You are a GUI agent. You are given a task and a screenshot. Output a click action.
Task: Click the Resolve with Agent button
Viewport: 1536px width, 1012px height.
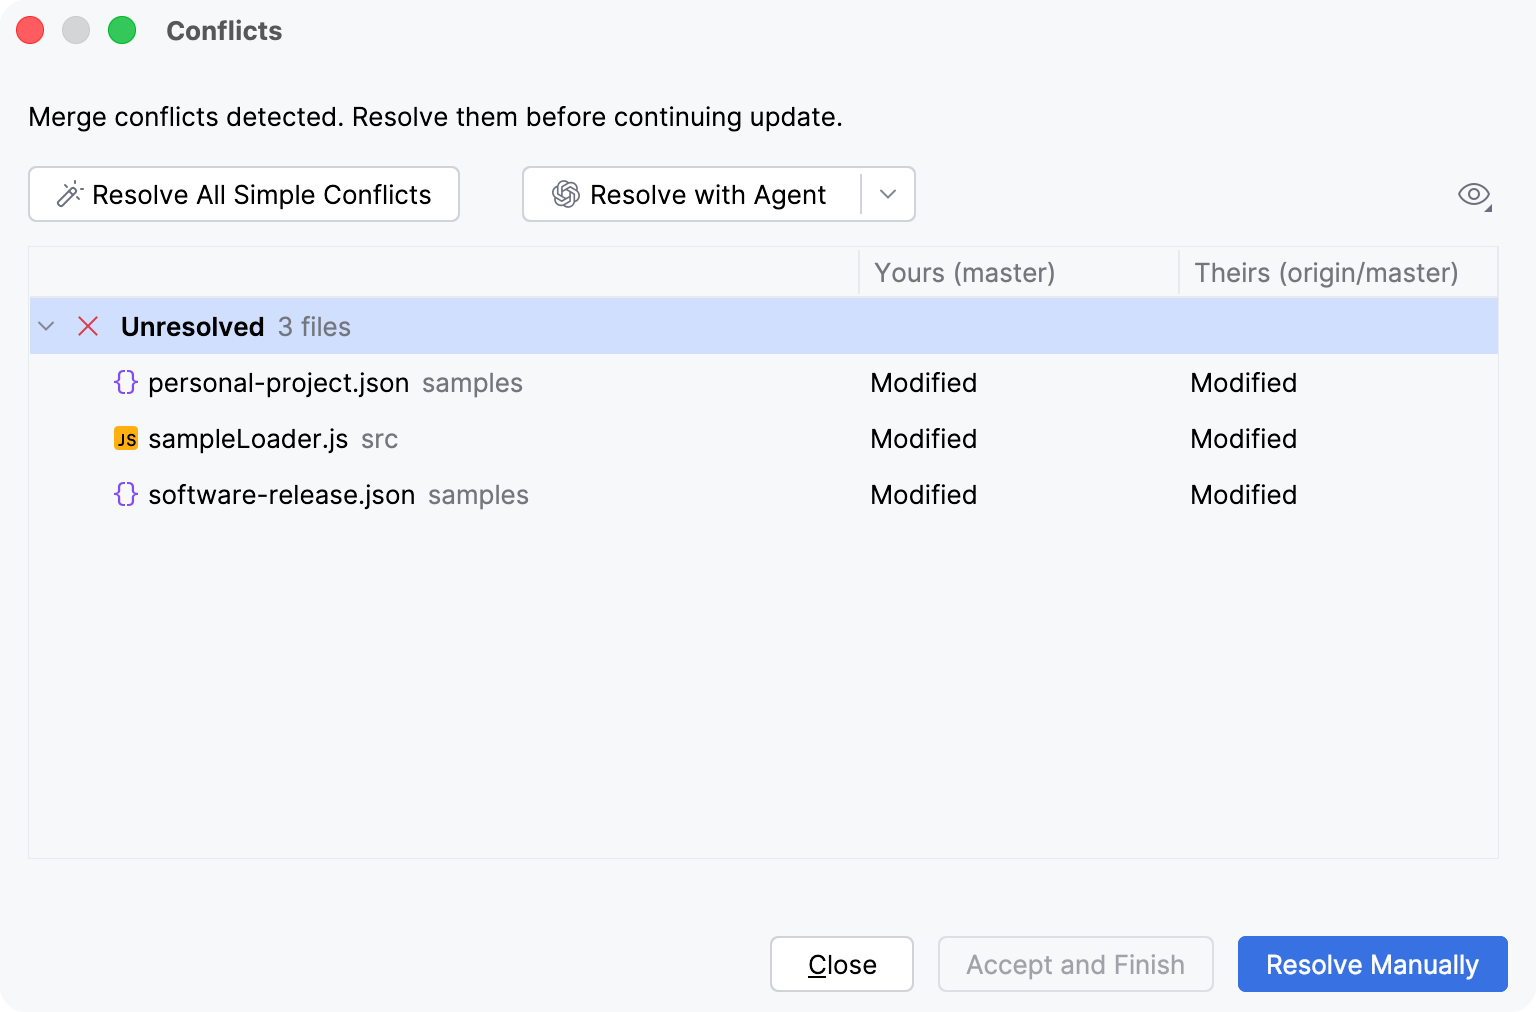click(692, 194)
